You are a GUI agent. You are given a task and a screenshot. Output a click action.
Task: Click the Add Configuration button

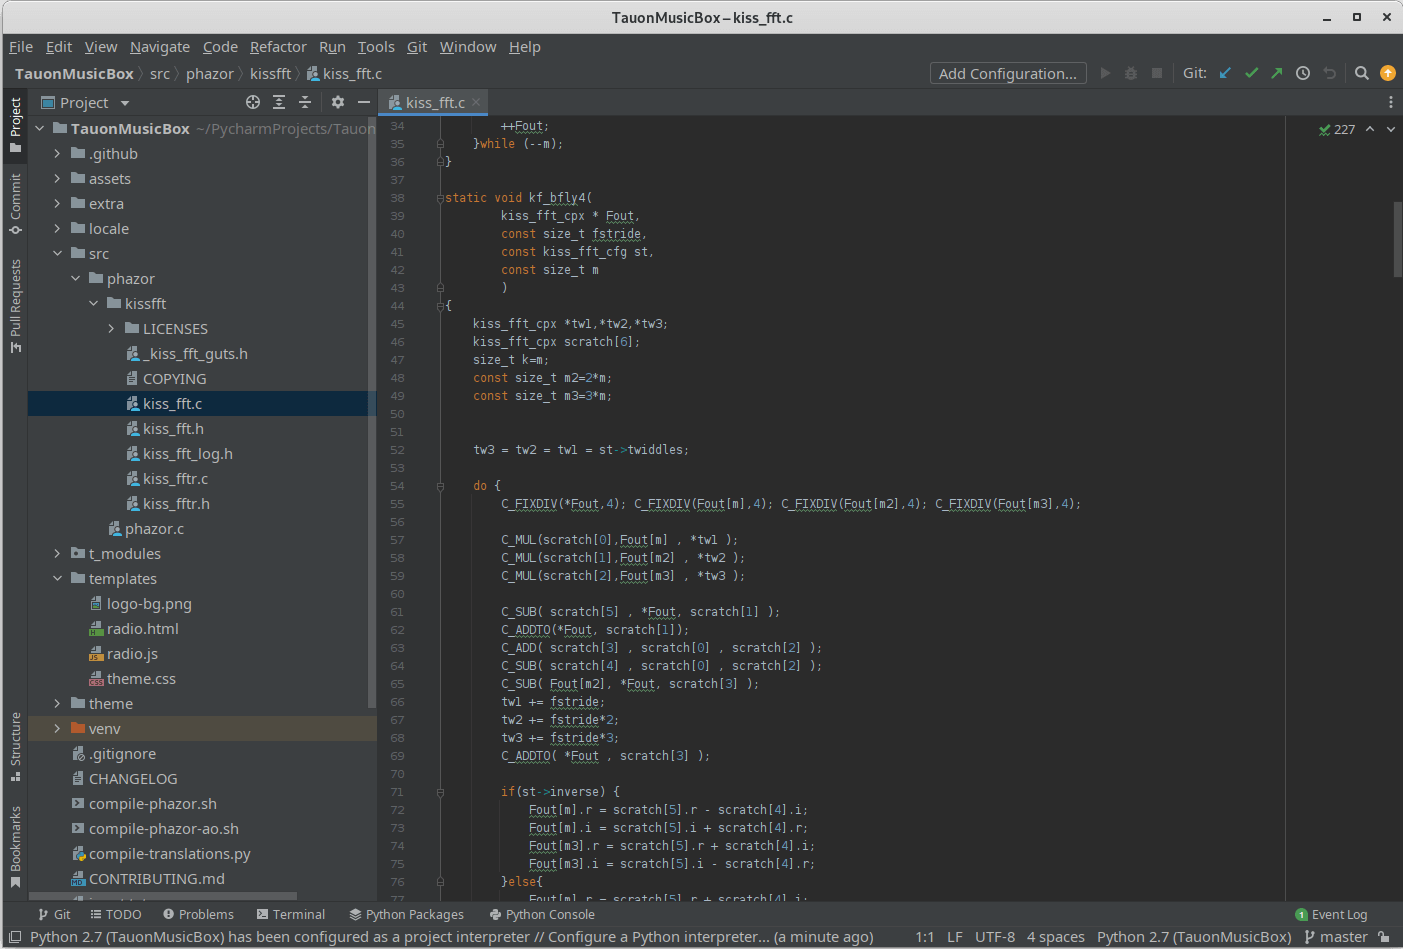pos(1007,73)
